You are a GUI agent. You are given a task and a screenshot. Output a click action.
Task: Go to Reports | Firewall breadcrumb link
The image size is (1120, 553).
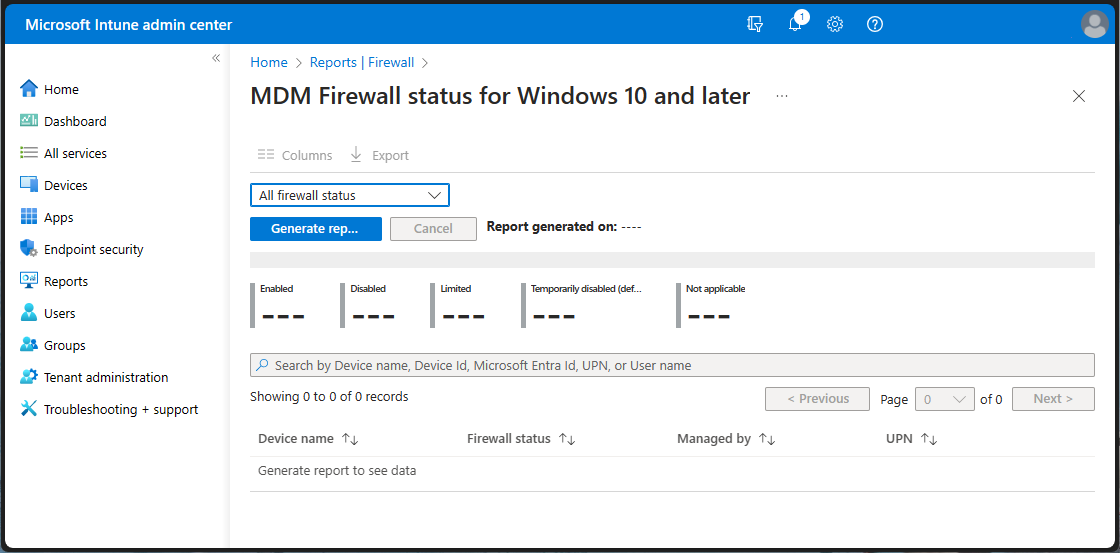click(x=361, y=62)
